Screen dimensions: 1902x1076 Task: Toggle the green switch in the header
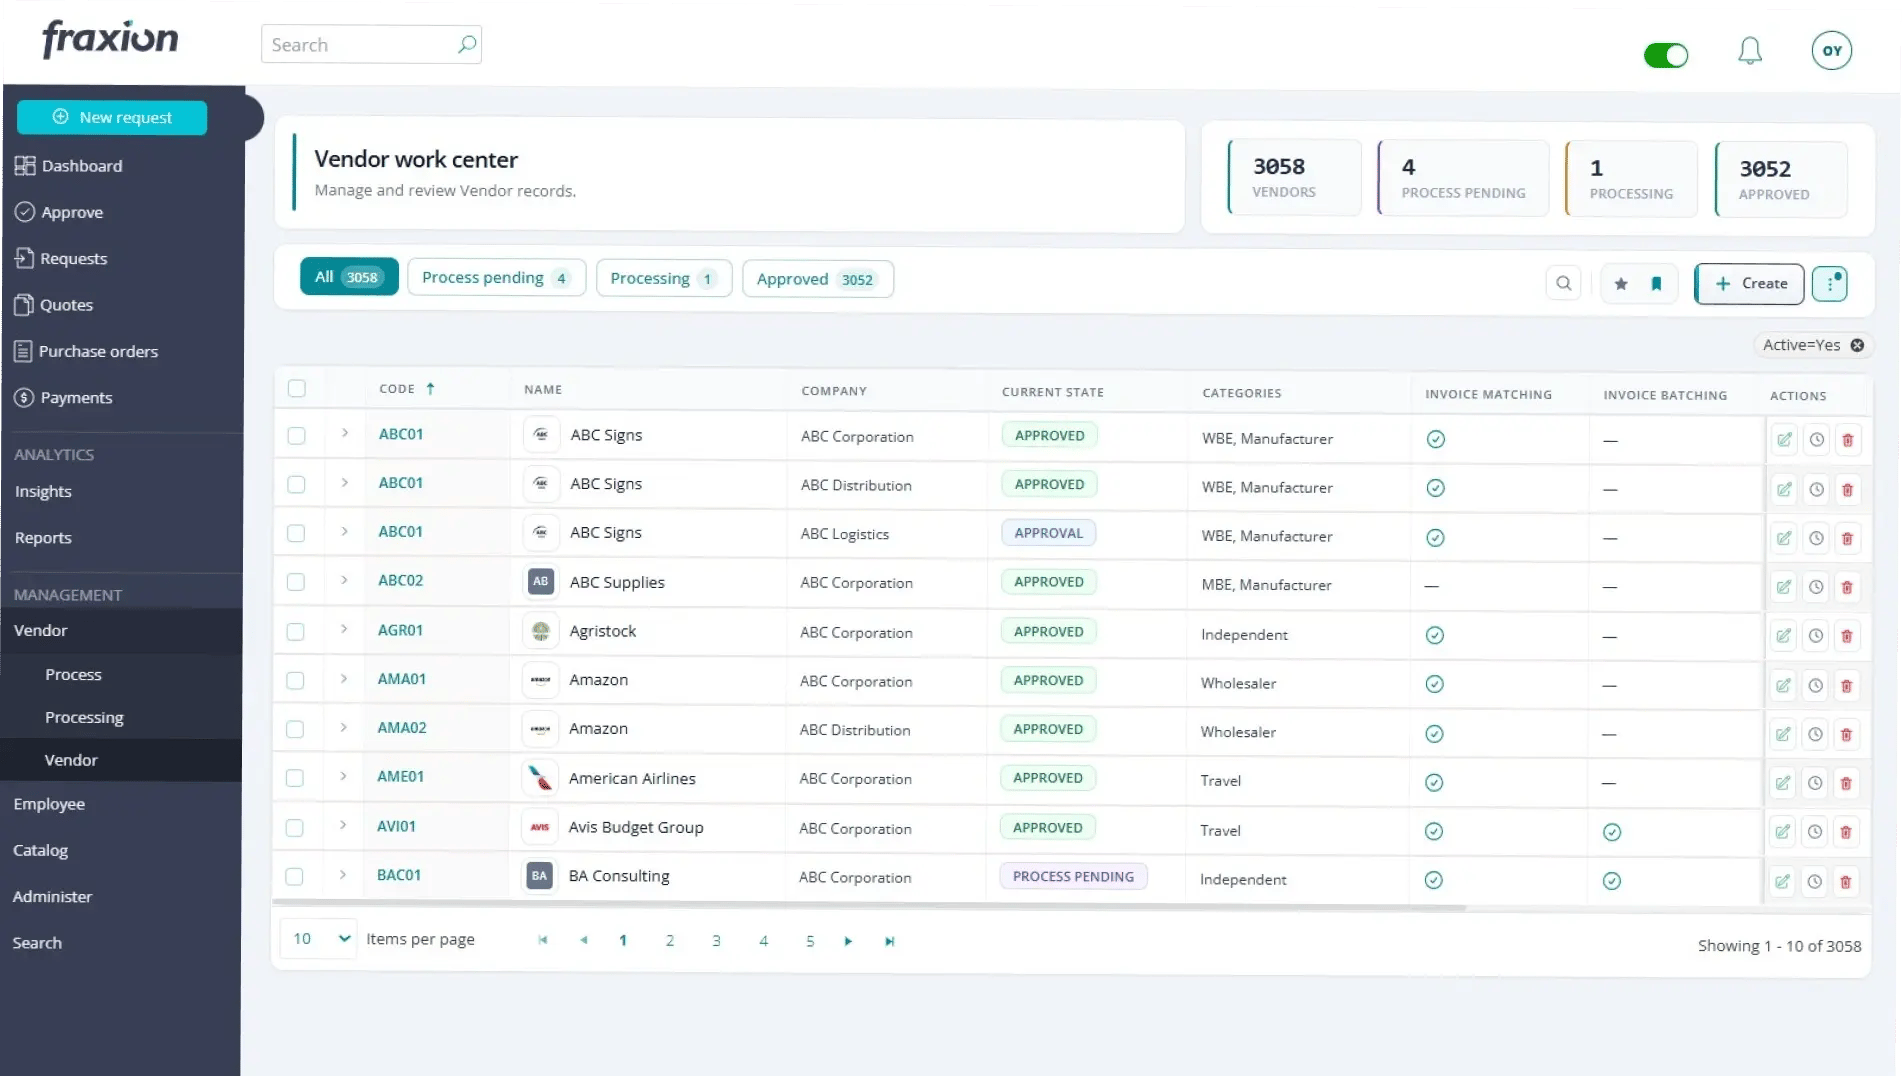click(x=1666, y=55)
